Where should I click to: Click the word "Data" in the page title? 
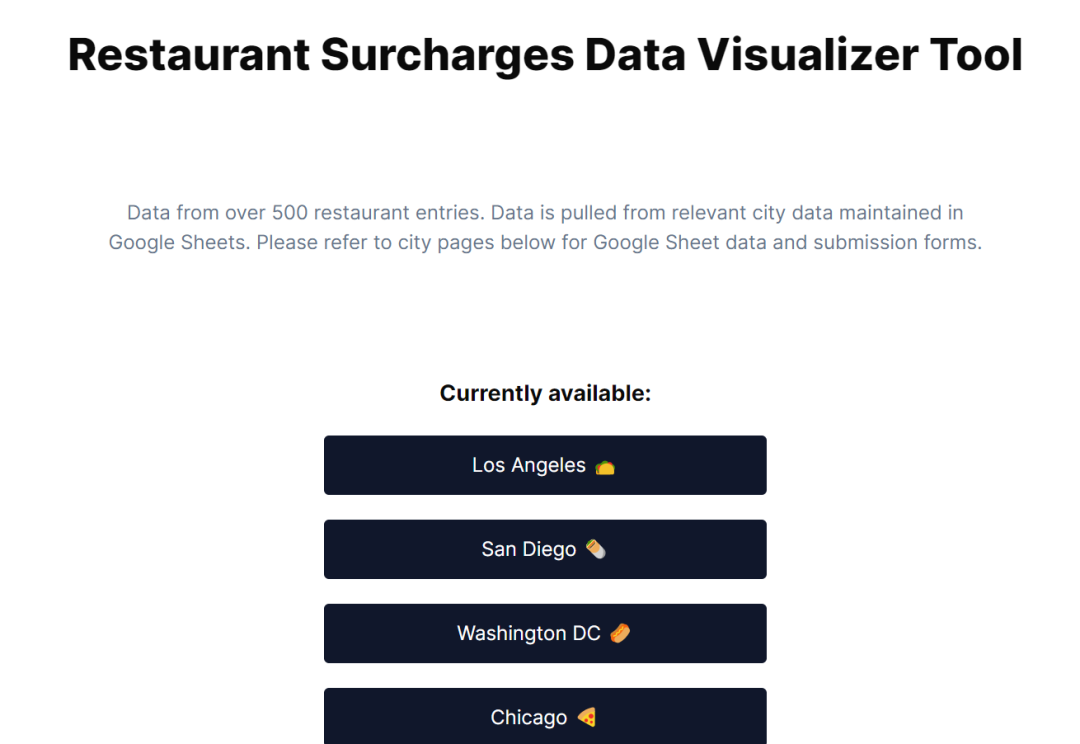[x=634, y=54]
